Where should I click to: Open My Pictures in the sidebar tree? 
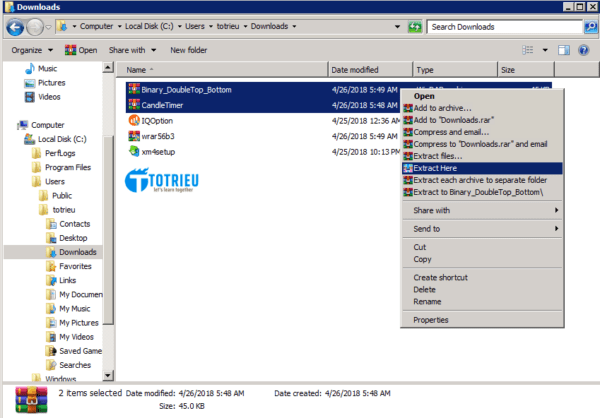[x=72, y=323]
